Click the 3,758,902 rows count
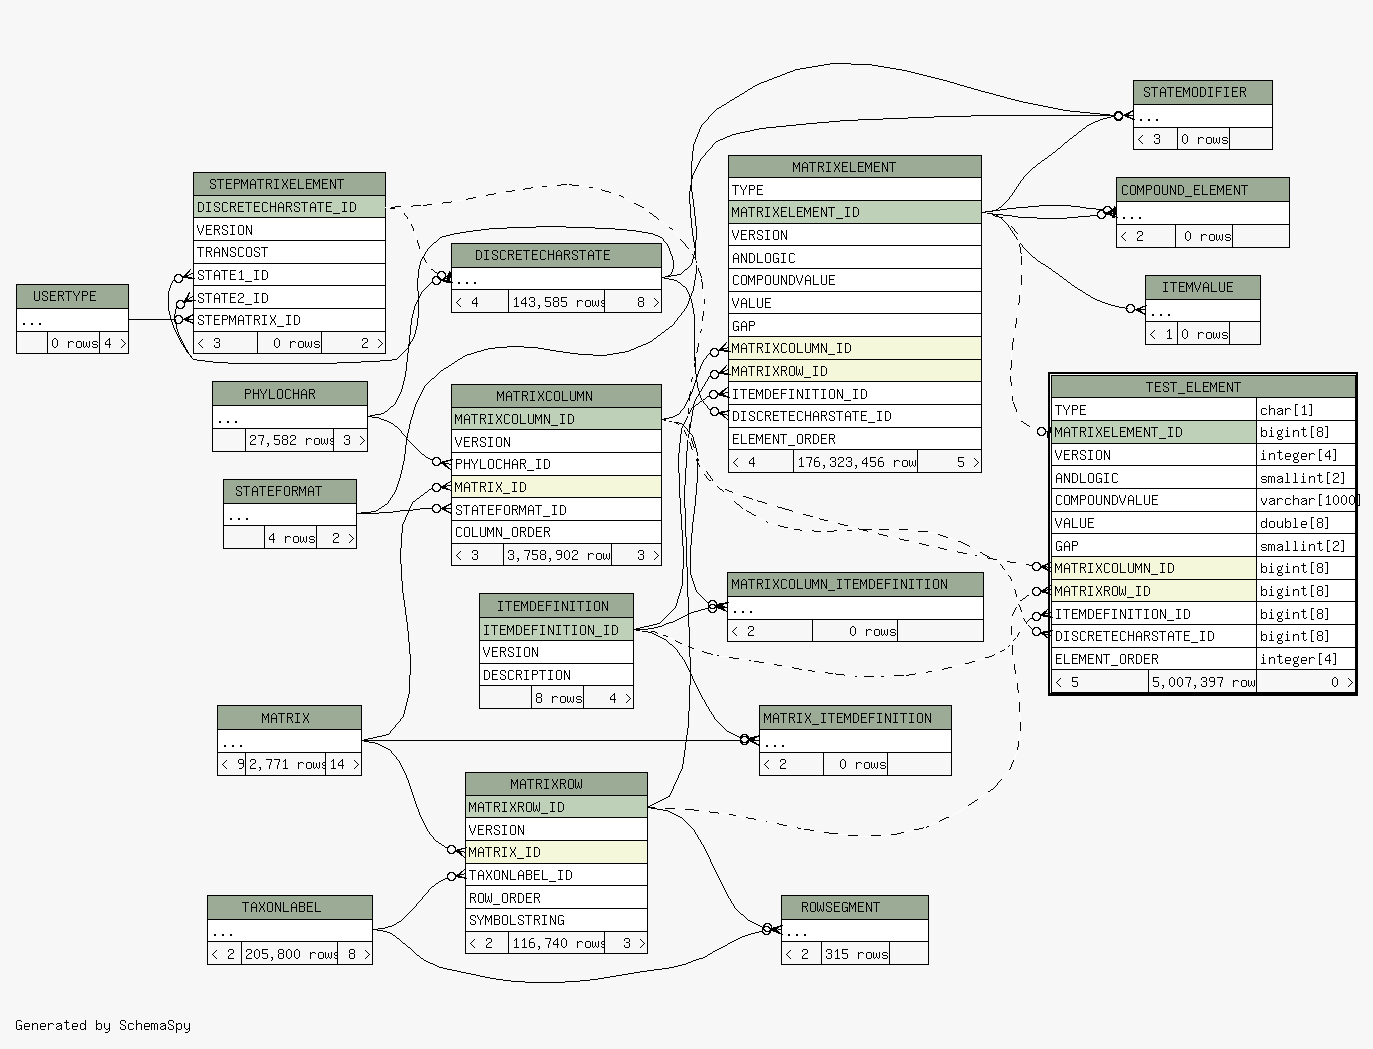 (558, 555)
